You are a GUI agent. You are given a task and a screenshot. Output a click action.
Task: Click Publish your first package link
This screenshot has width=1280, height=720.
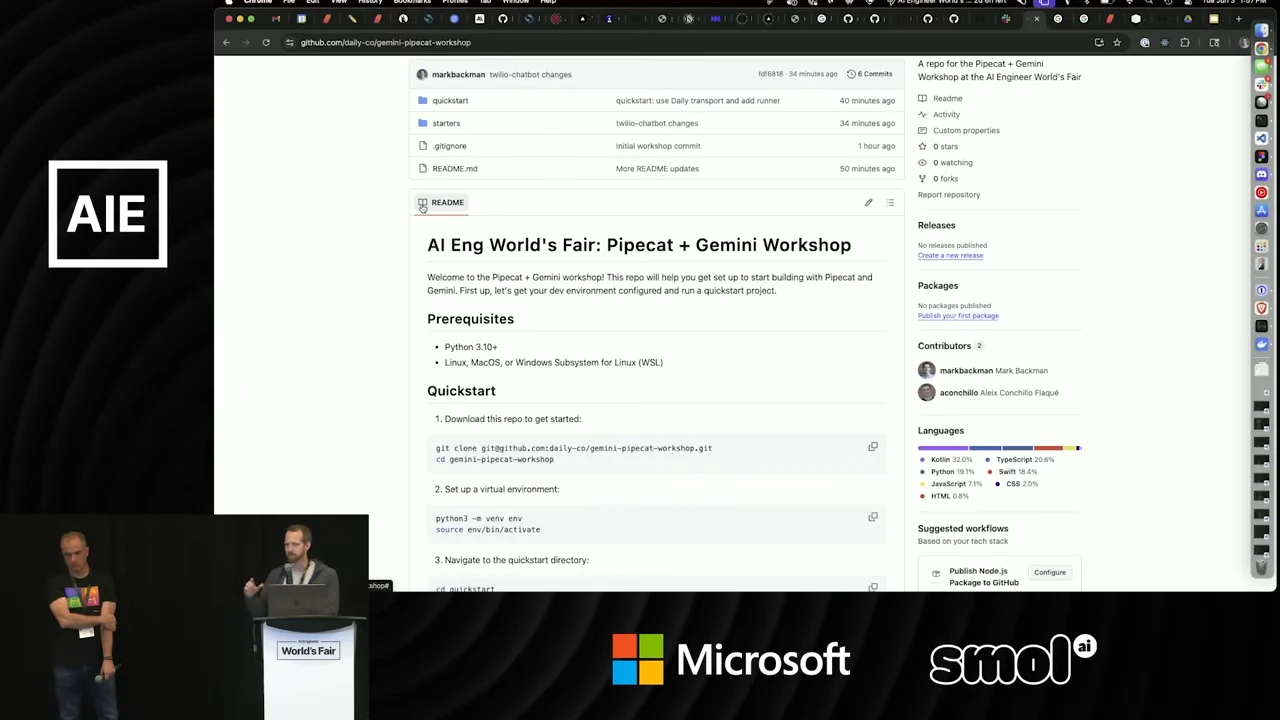point(958,315)
